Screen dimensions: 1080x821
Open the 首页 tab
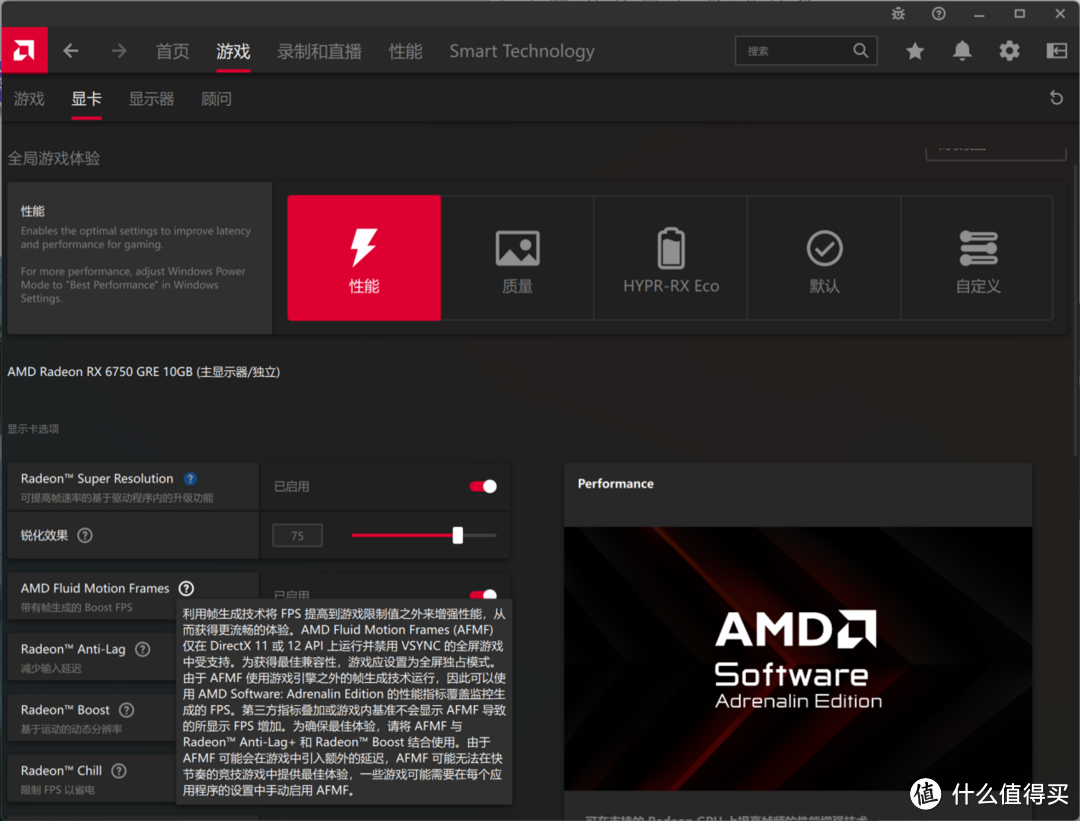(172, 51)
